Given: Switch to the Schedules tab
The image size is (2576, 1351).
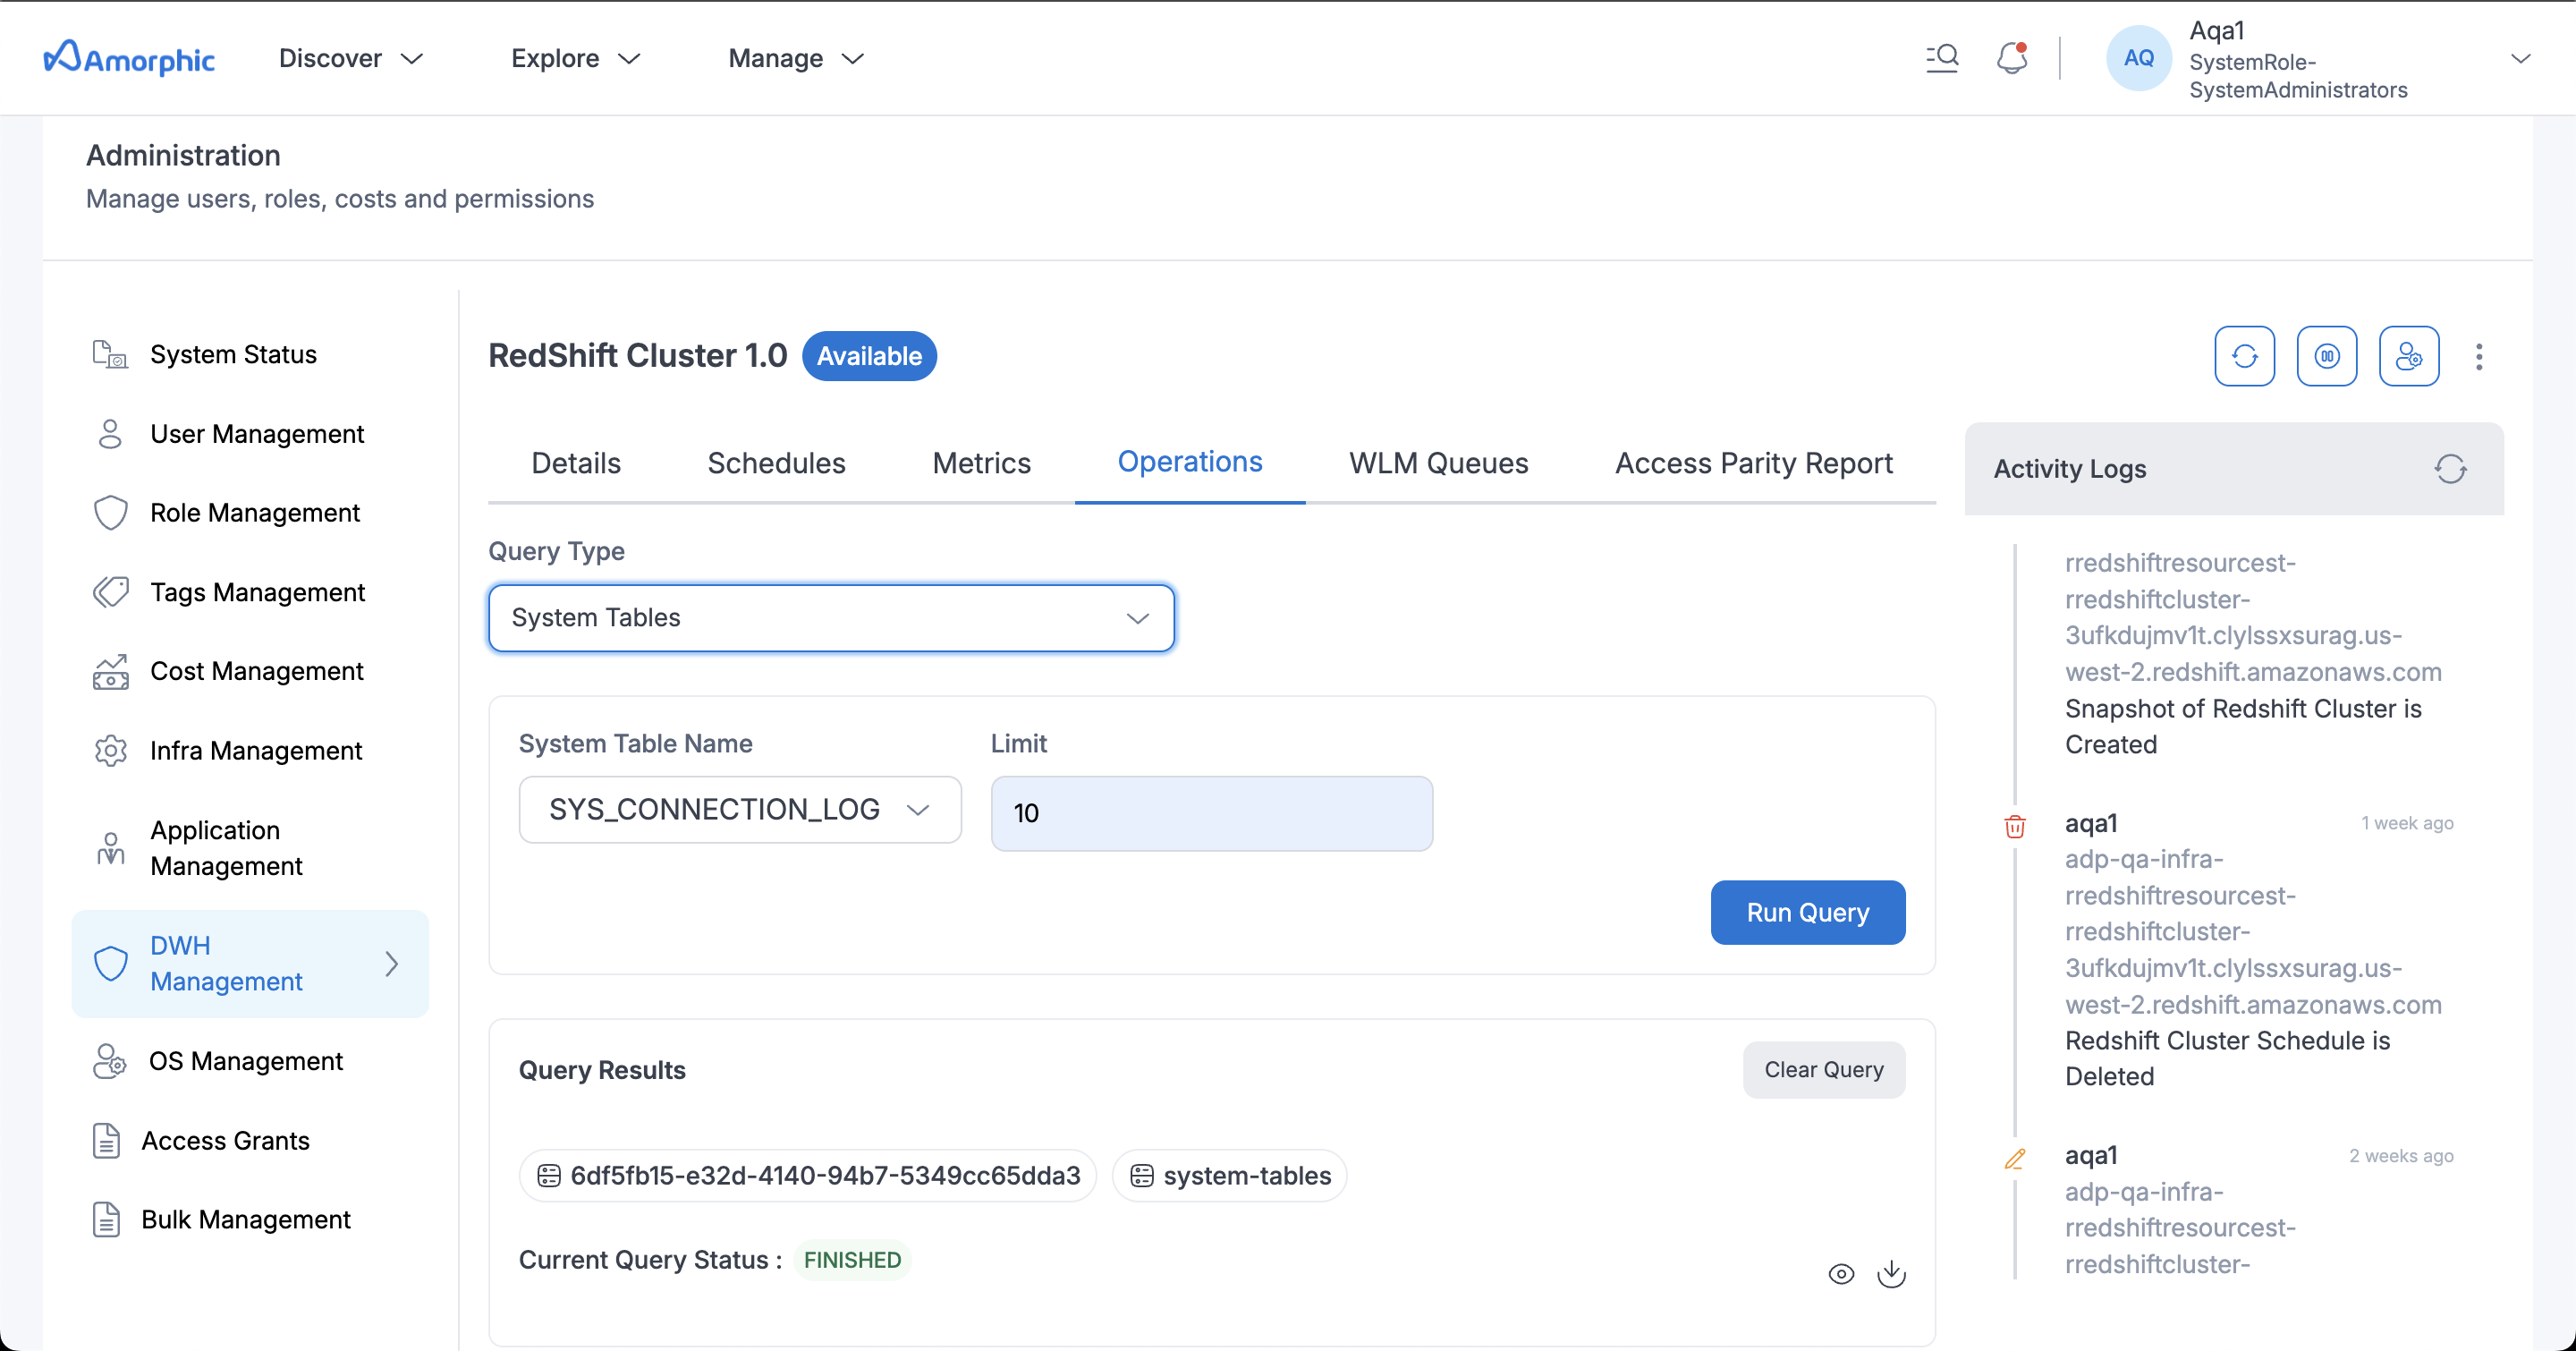Looking at the screenshot, I should 776,463.
